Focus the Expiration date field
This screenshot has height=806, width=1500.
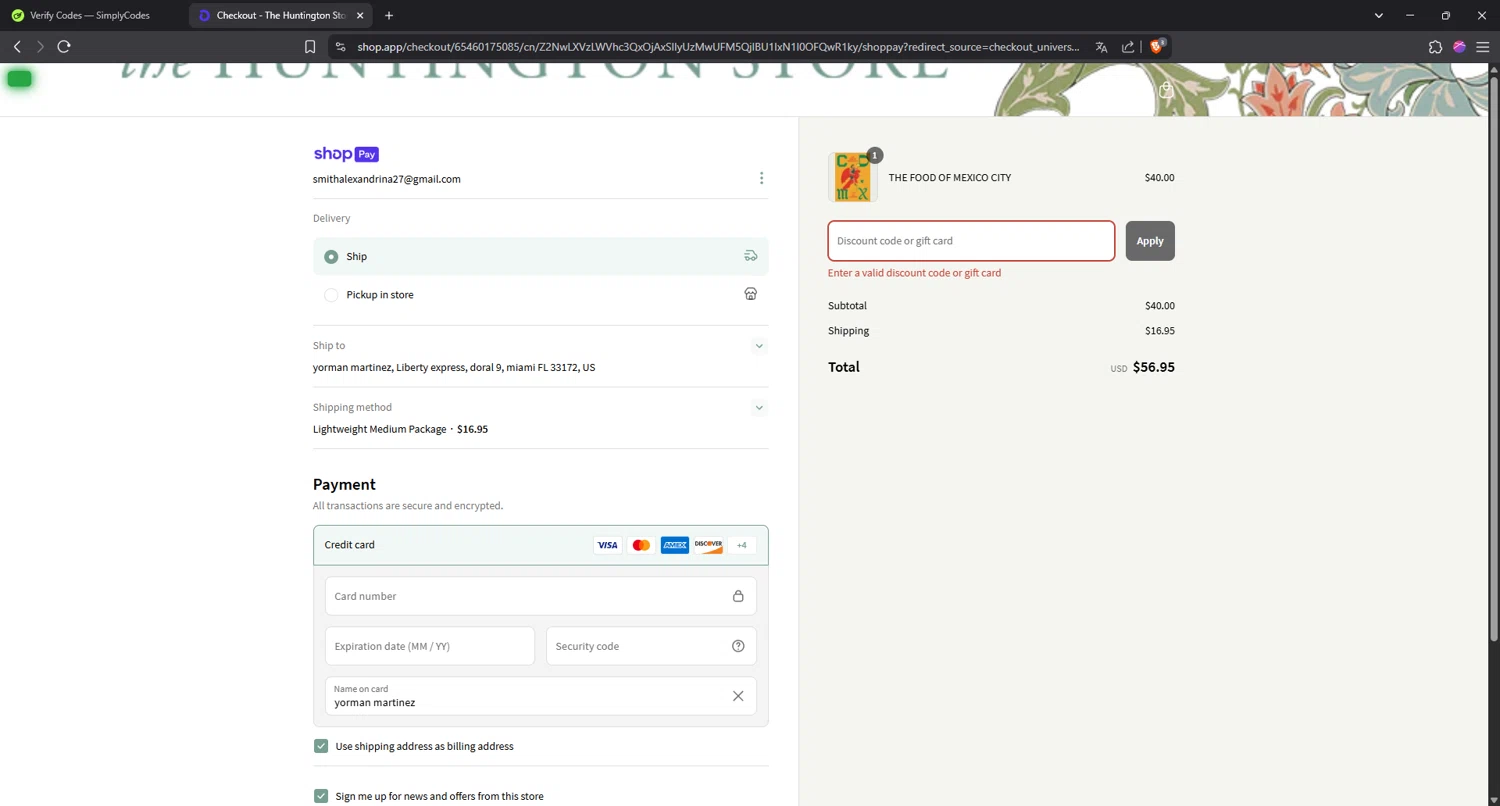(x=430, y=646)
